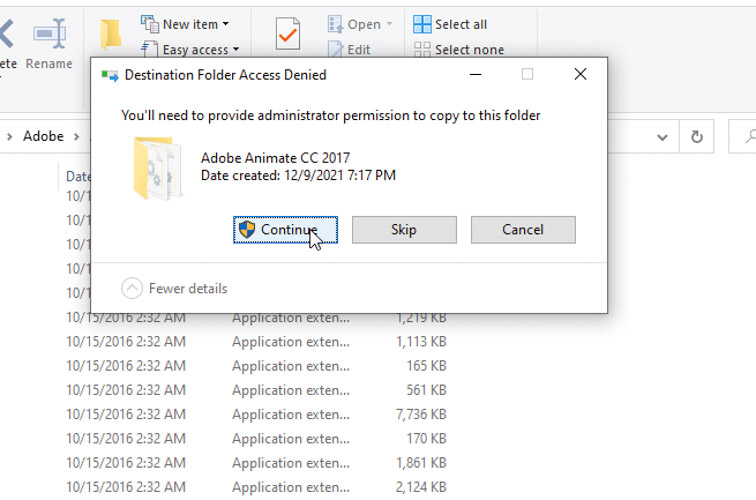Click the Properties checkmark icon
756x500 pixels.
[x=287, y=35]
